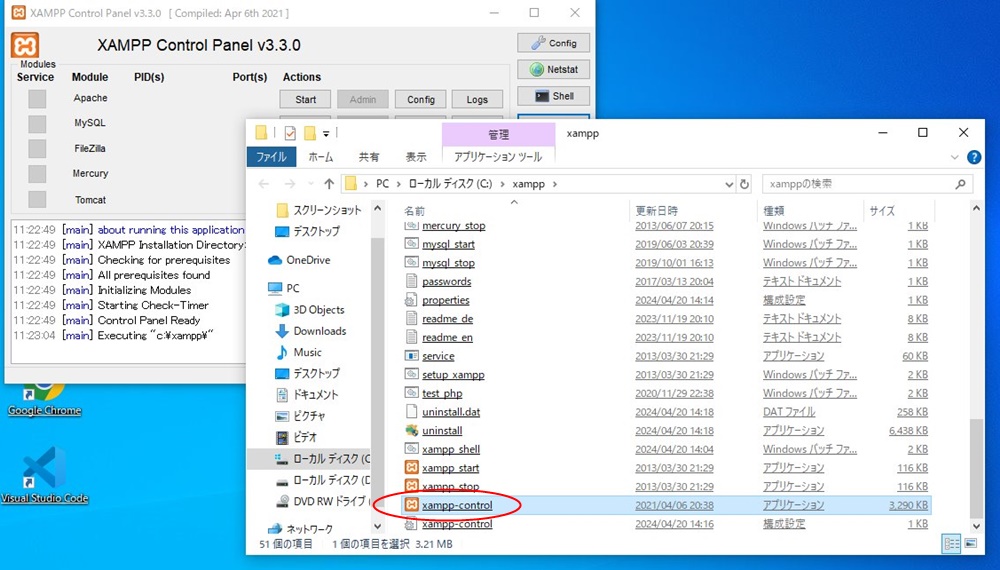Open the Config button with wrench icon
Screen dimensions: 1000x570
[x=553, y=43]
